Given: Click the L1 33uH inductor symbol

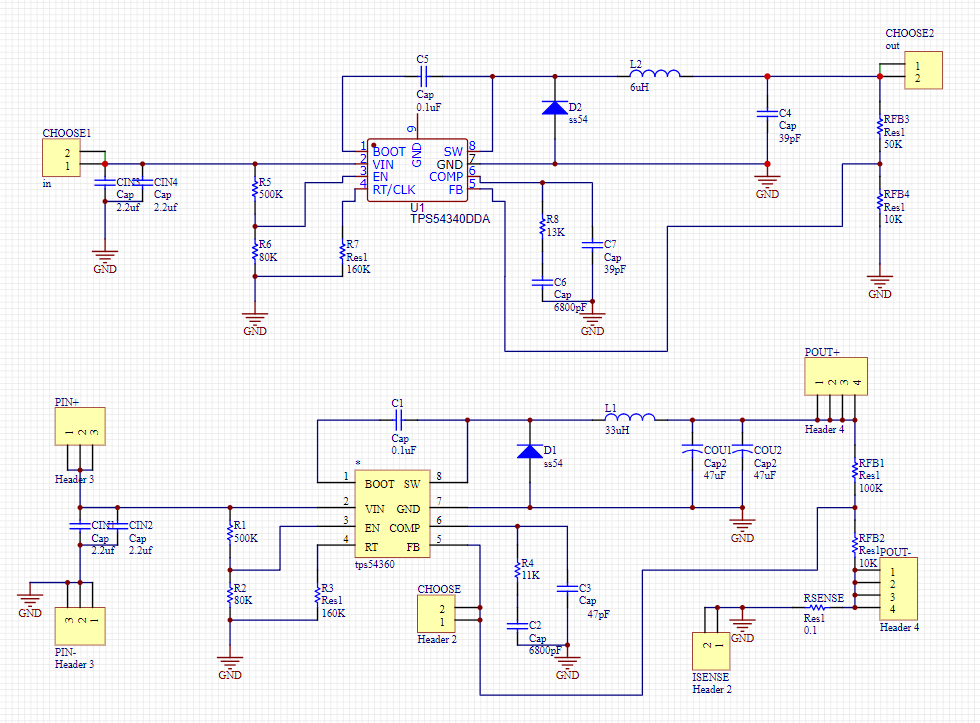Looking at the screenshot, I should [630, 417].
